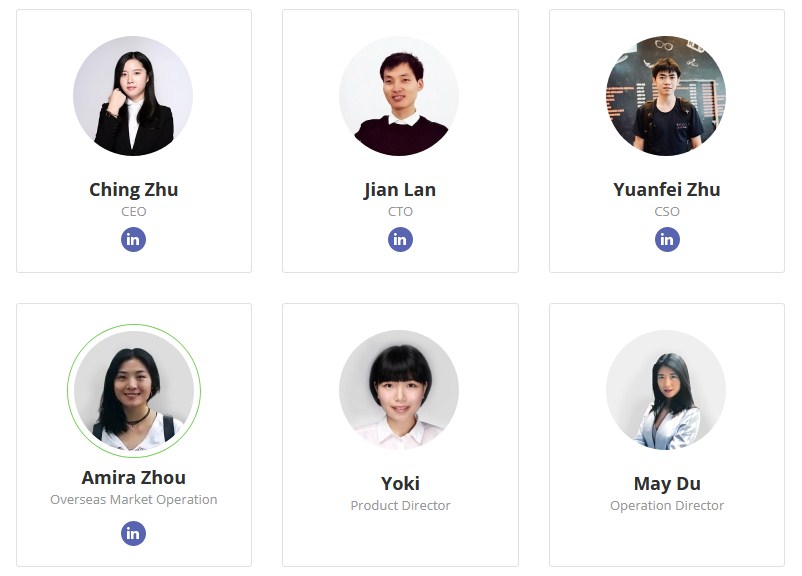This screenshot has height=576, width=802.
Task: Select the Ching Zhu name heading
Action: coord(134,189)
